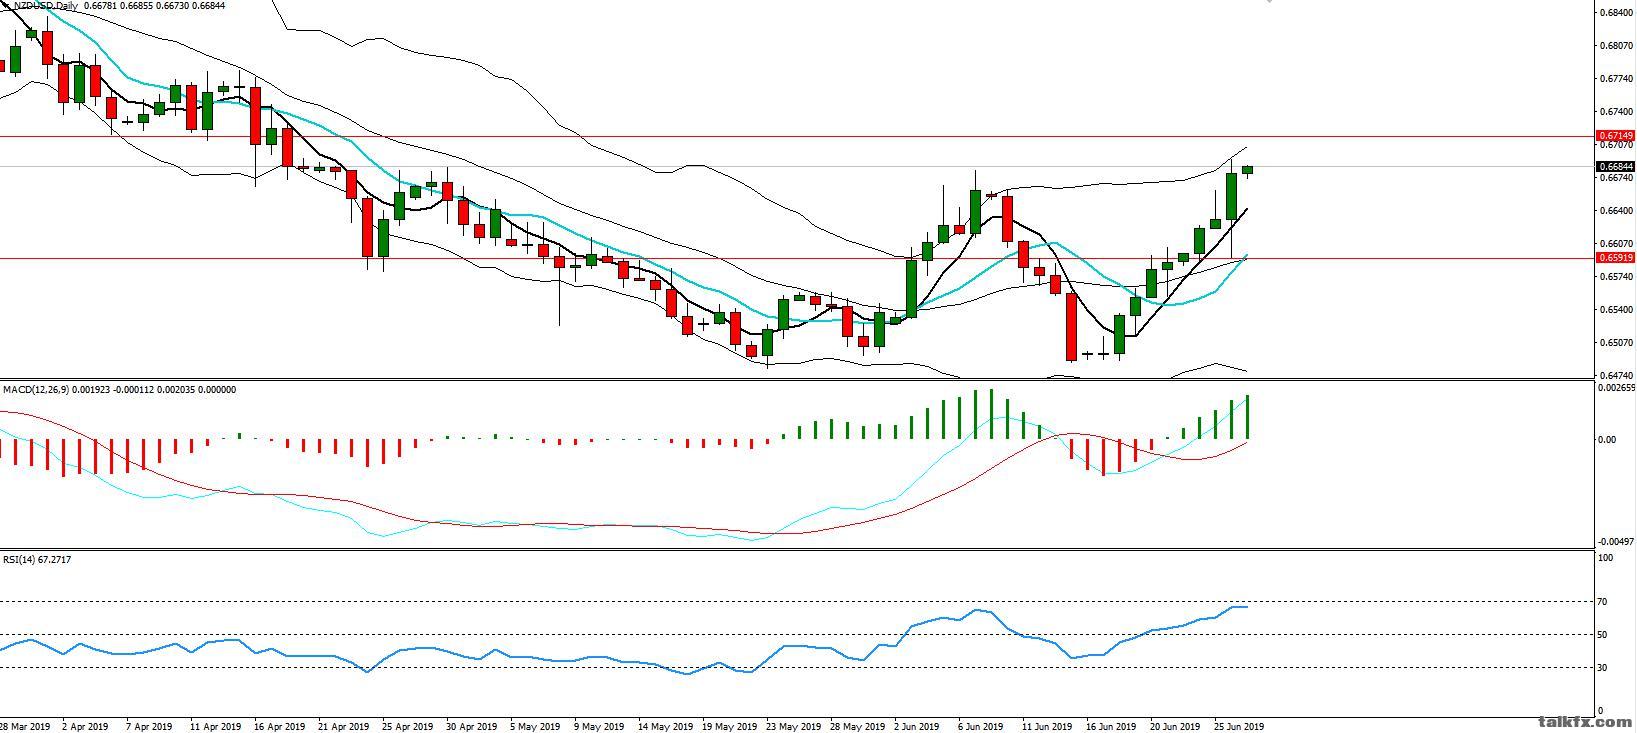Click the 0.66400 price scale label

pyautogui.click(x=1616, y=211)
